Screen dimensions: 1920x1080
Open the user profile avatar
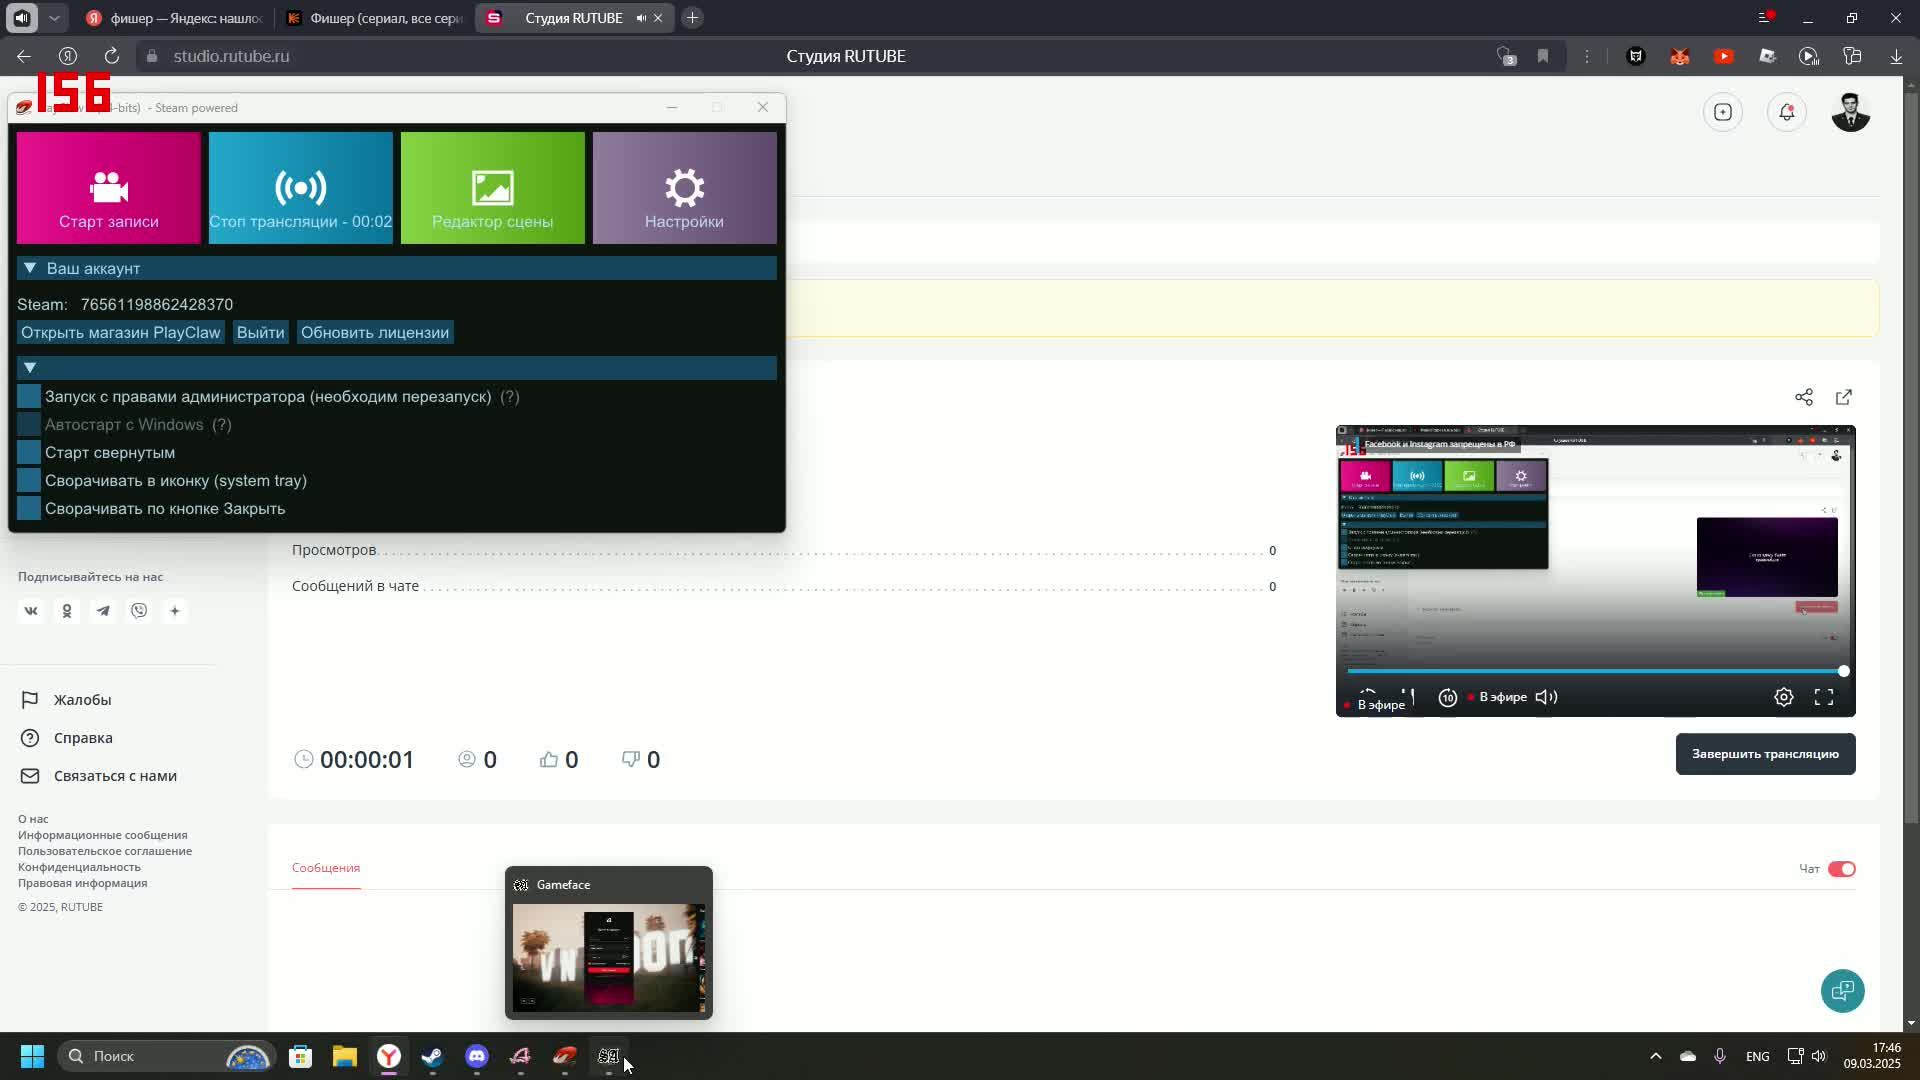click(1851, 112)
